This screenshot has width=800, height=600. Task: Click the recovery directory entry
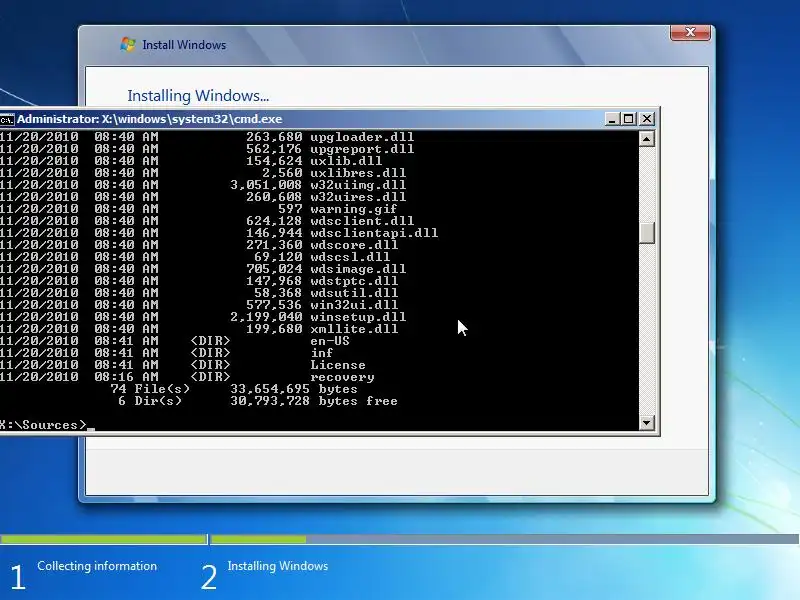click(x=342, y=377)
